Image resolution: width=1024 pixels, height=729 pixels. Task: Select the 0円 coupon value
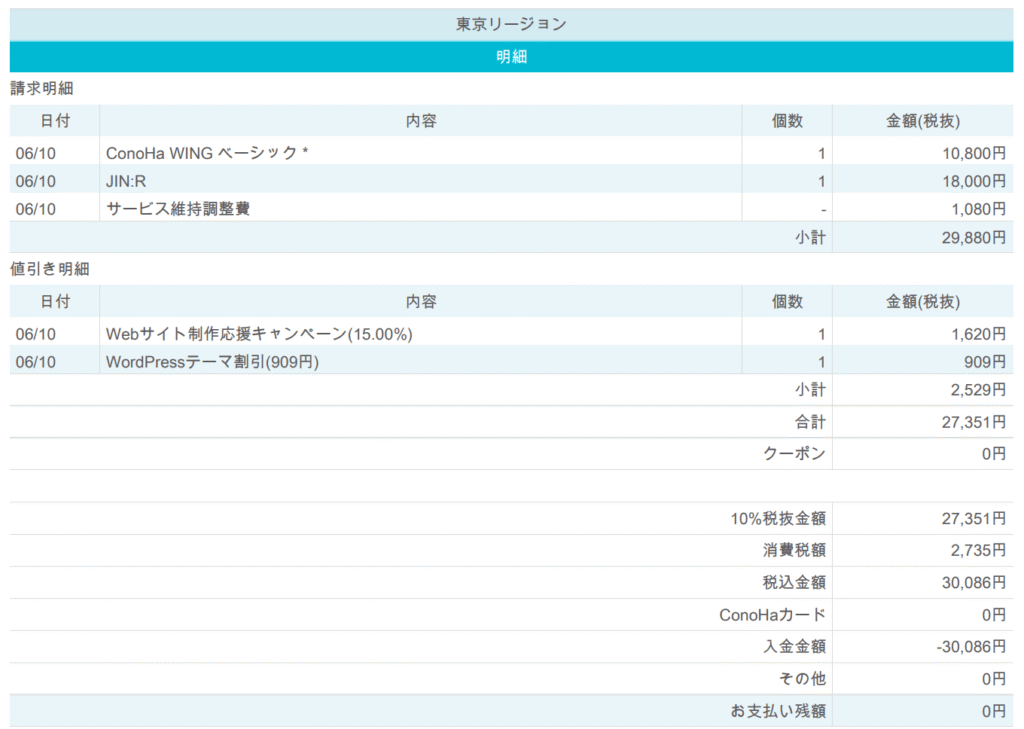994,453
